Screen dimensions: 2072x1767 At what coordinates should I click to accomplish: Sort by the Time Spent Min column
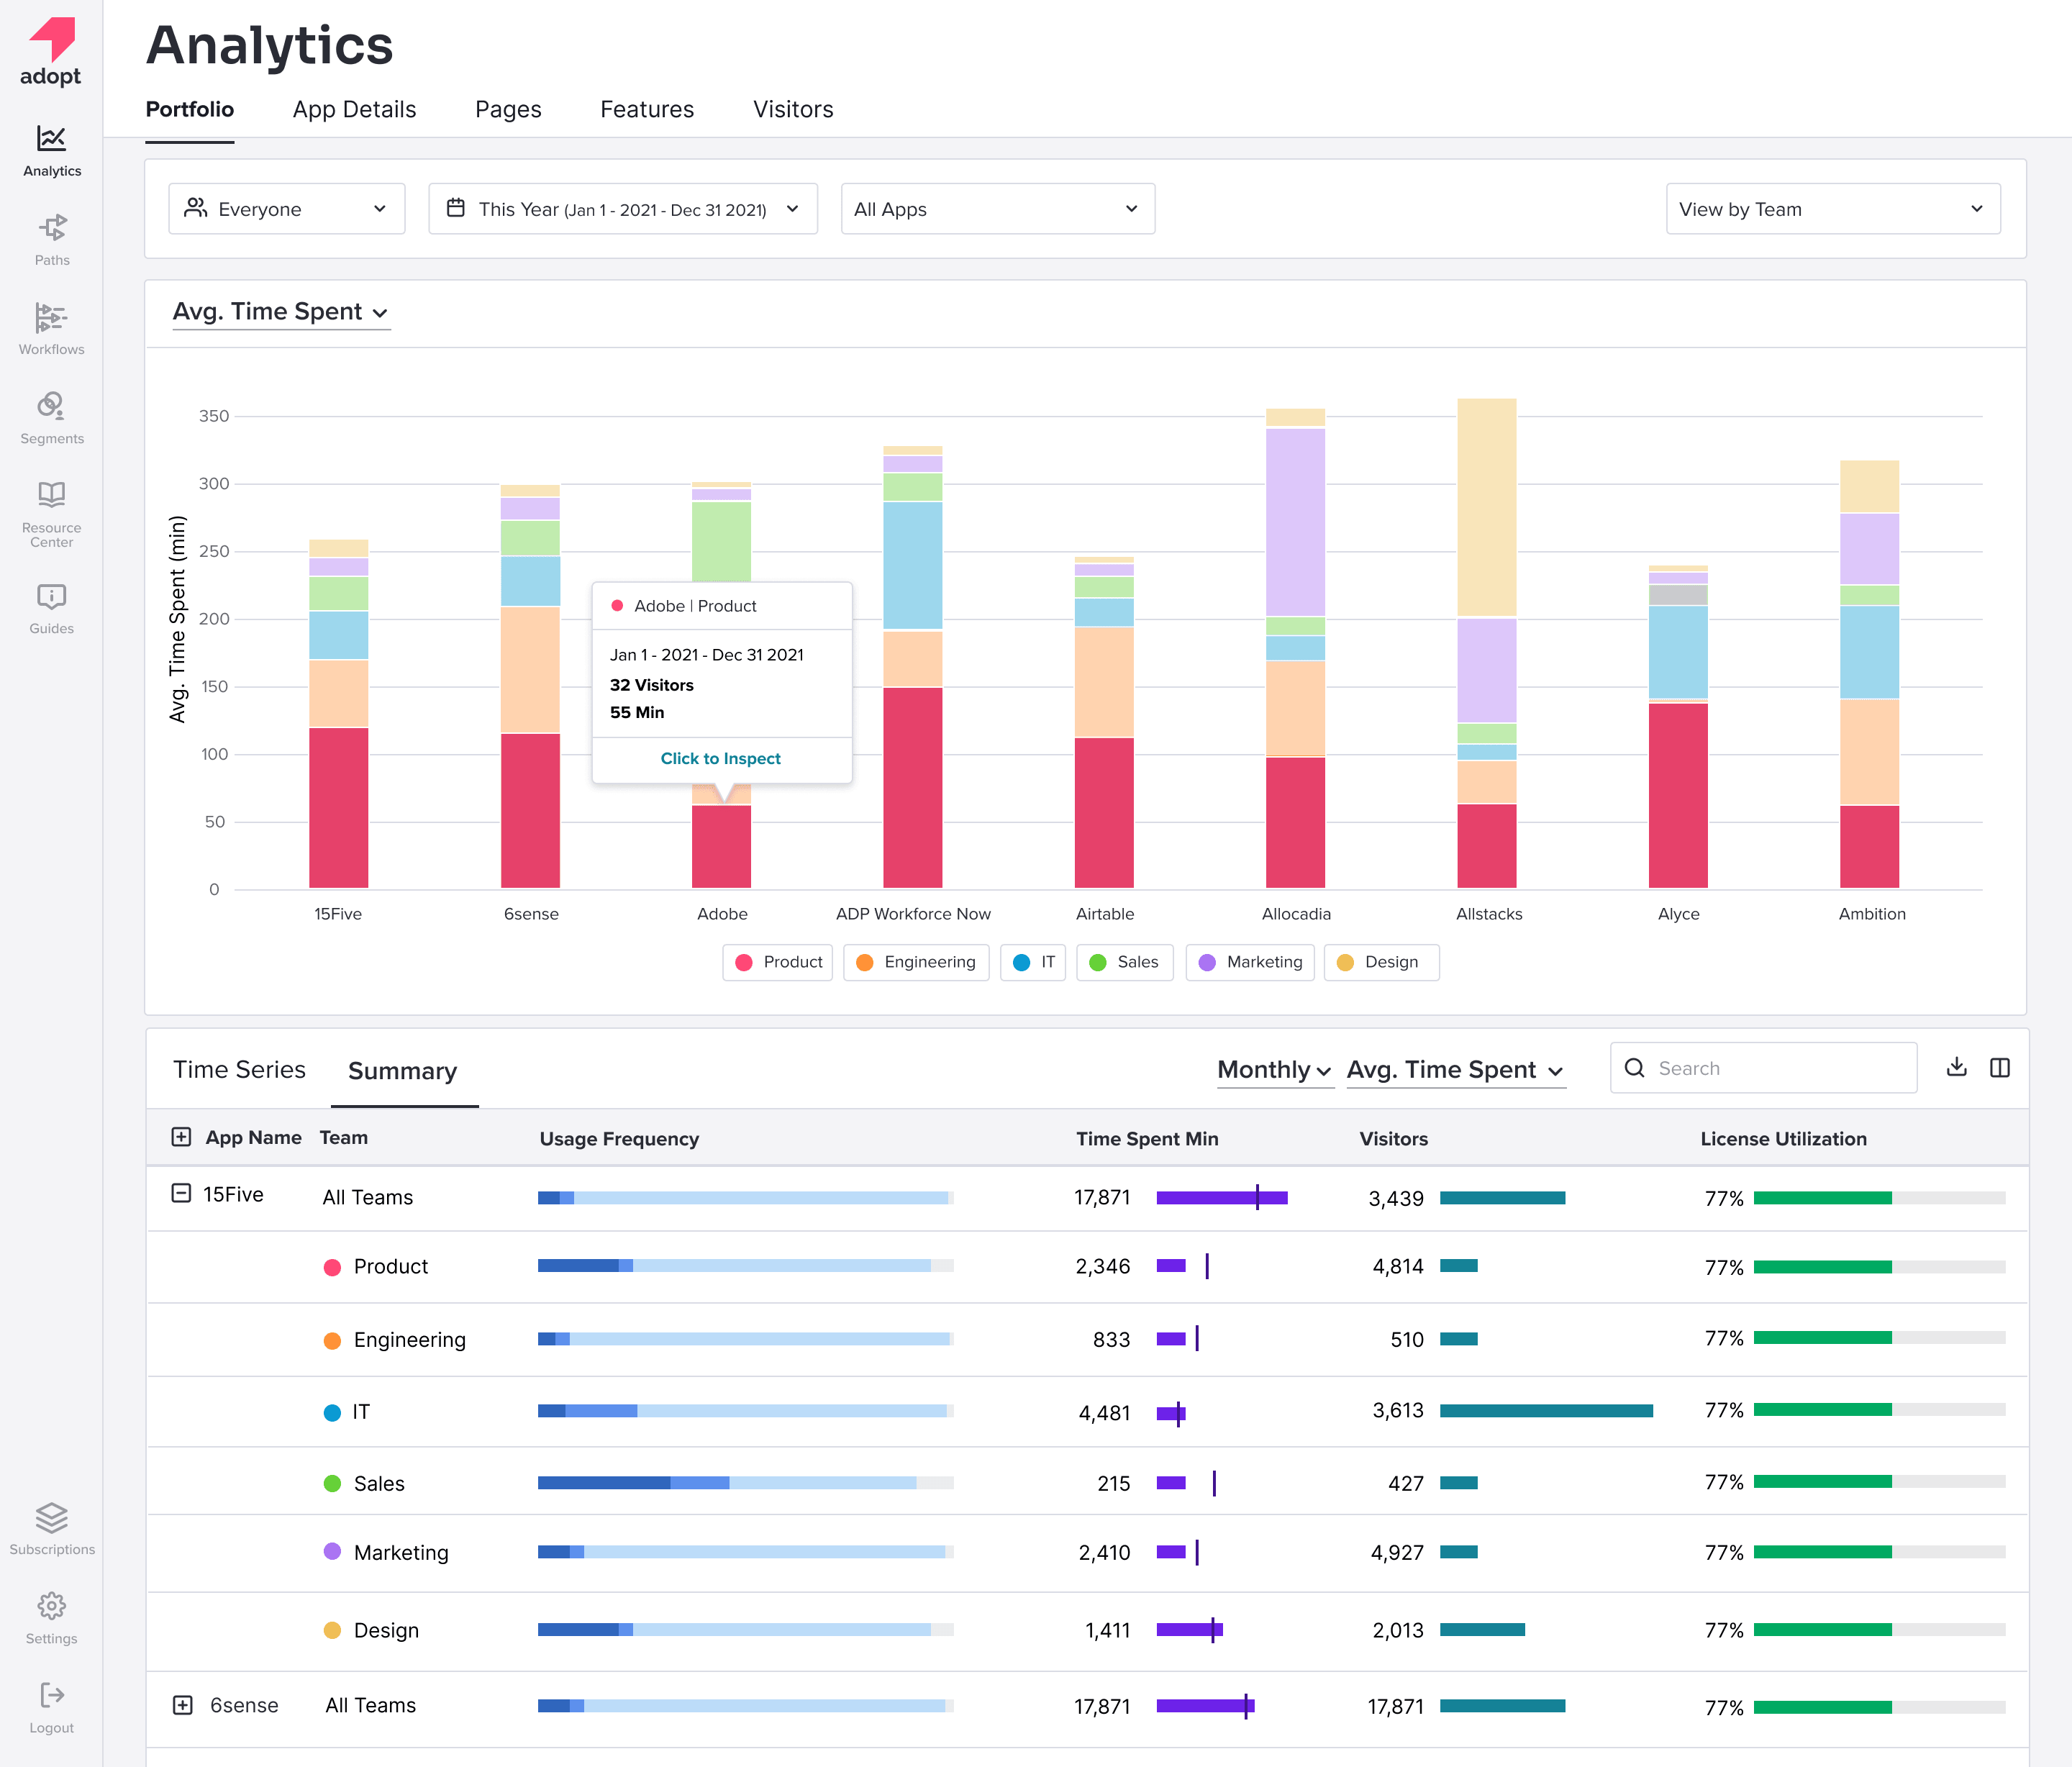1147,1139
